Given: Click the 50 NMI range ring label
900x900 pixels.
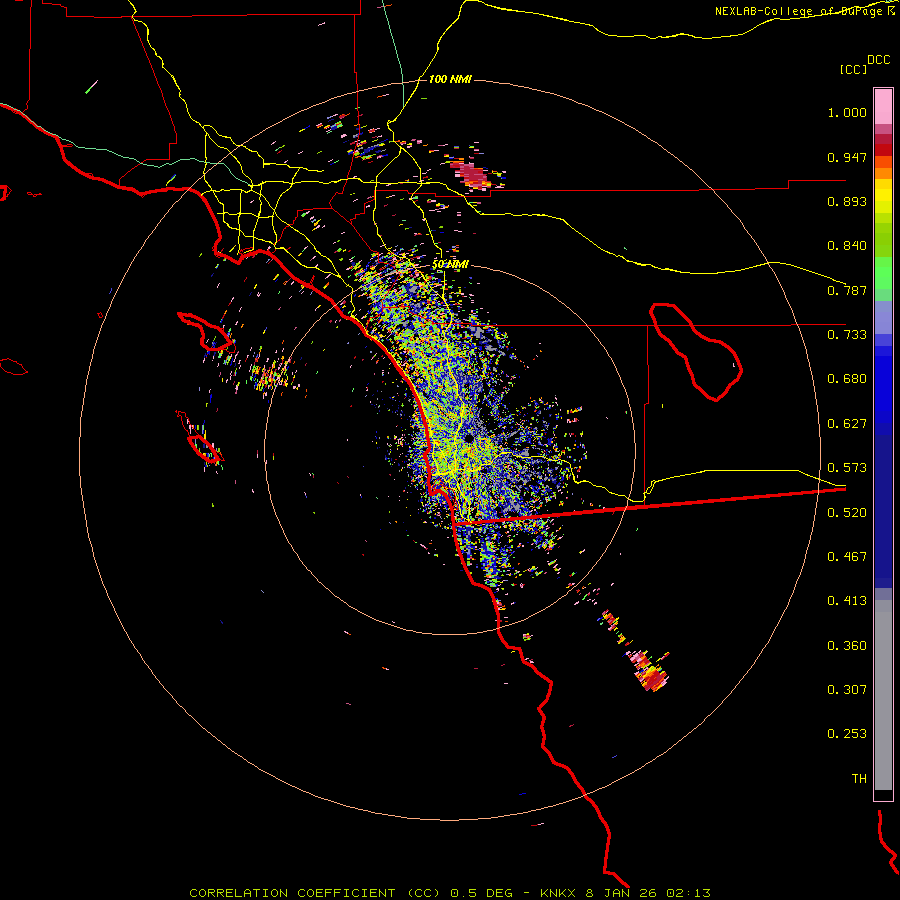Looking at the screenshot, I should (451, 265).
